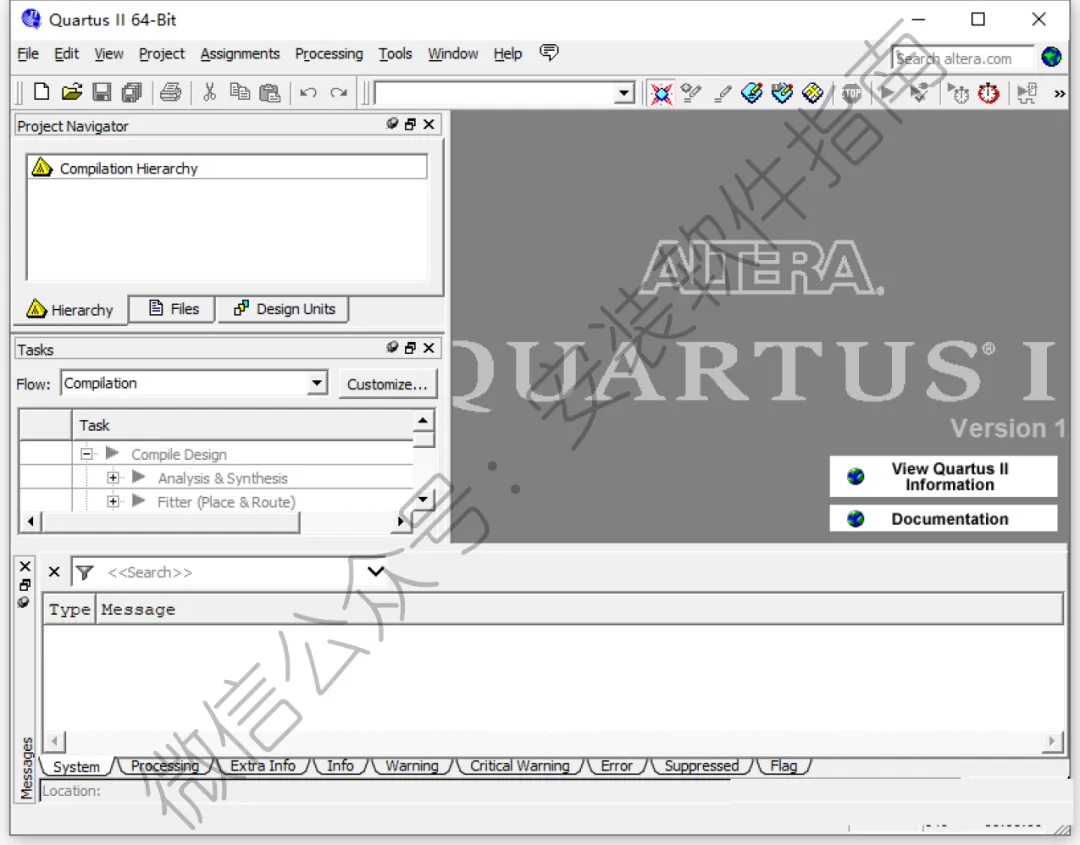Click the New file icon
Viewport: 1080px width, 845px height.
tap(41, 92)
